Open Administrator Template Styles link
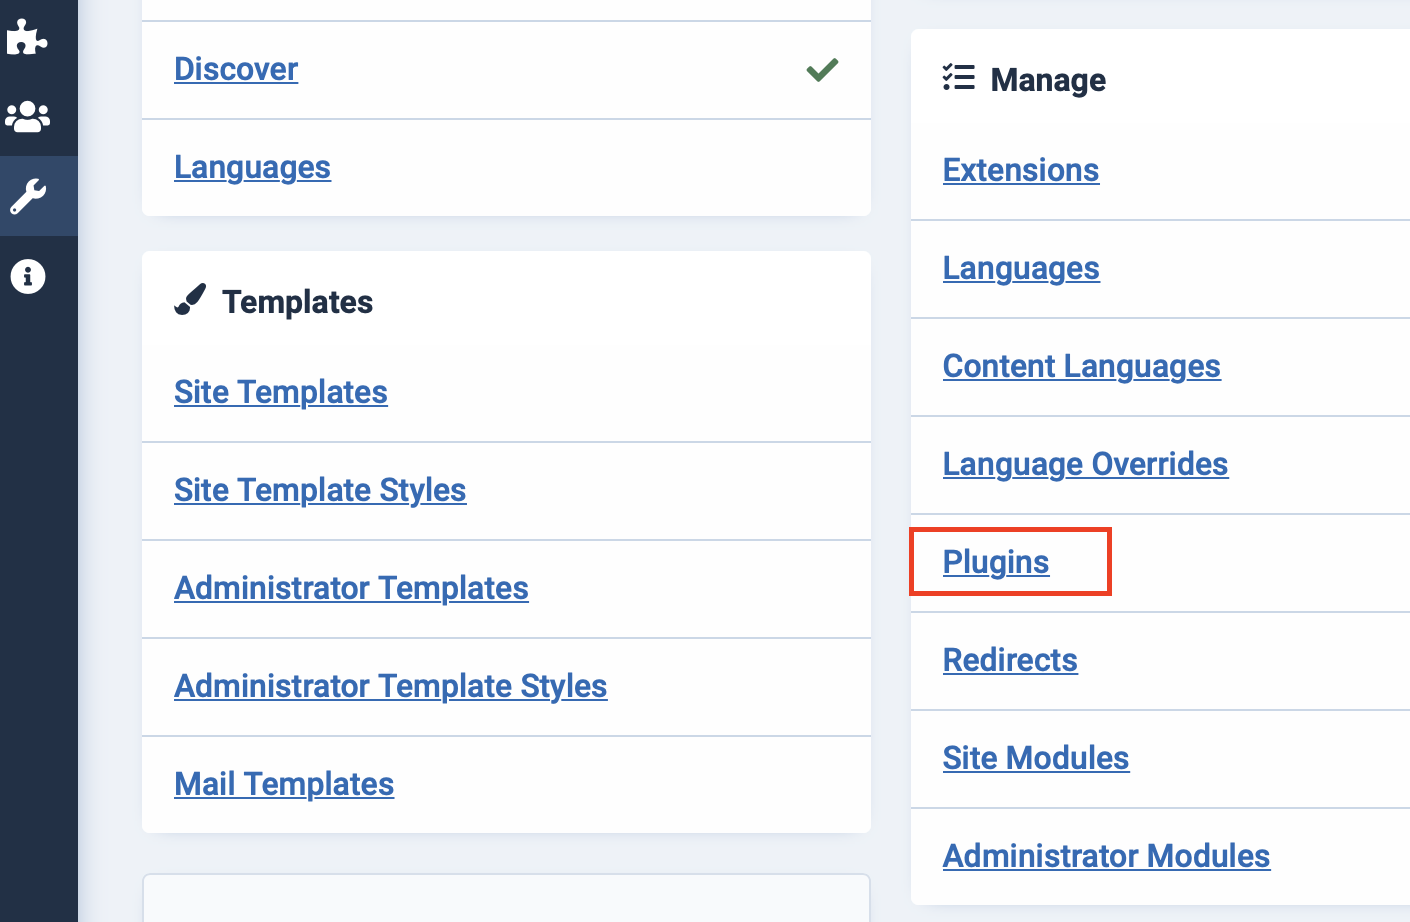1410x922 pixels. tap(390, 686)
